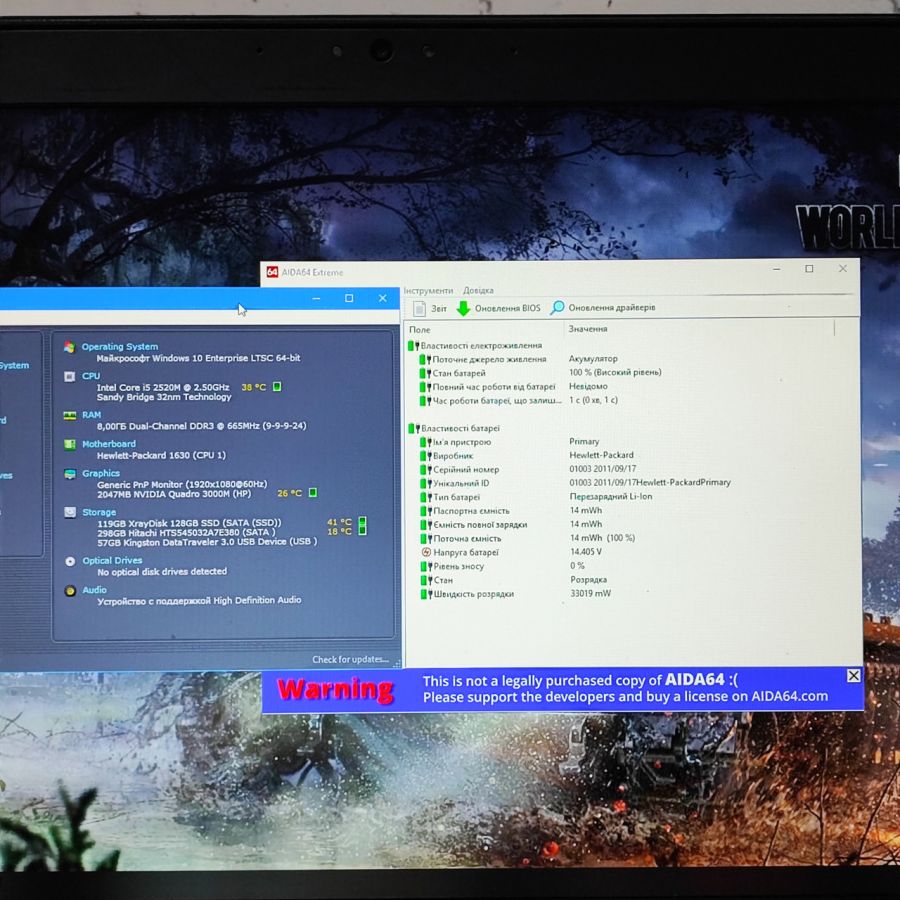This screenshot has height=900, width=900.
Task: Select the Властивості батареї group row
Action: click(454, 428)
